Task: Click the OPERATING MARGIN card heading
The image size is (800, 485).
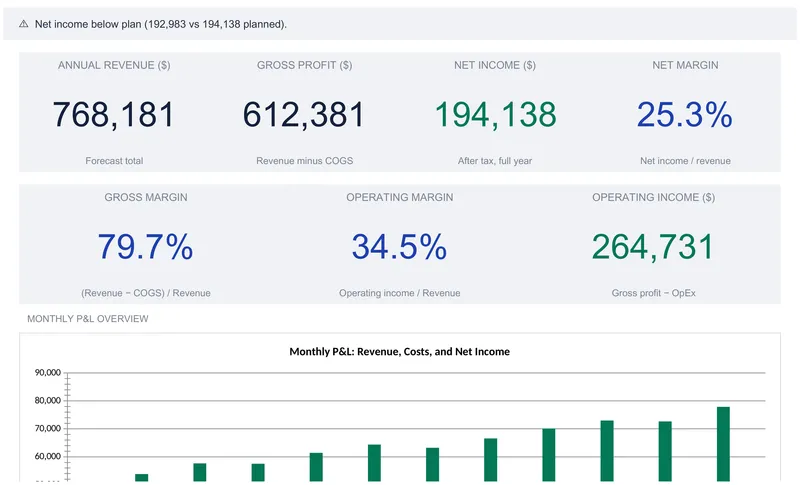Action: (x=399, y=197)
